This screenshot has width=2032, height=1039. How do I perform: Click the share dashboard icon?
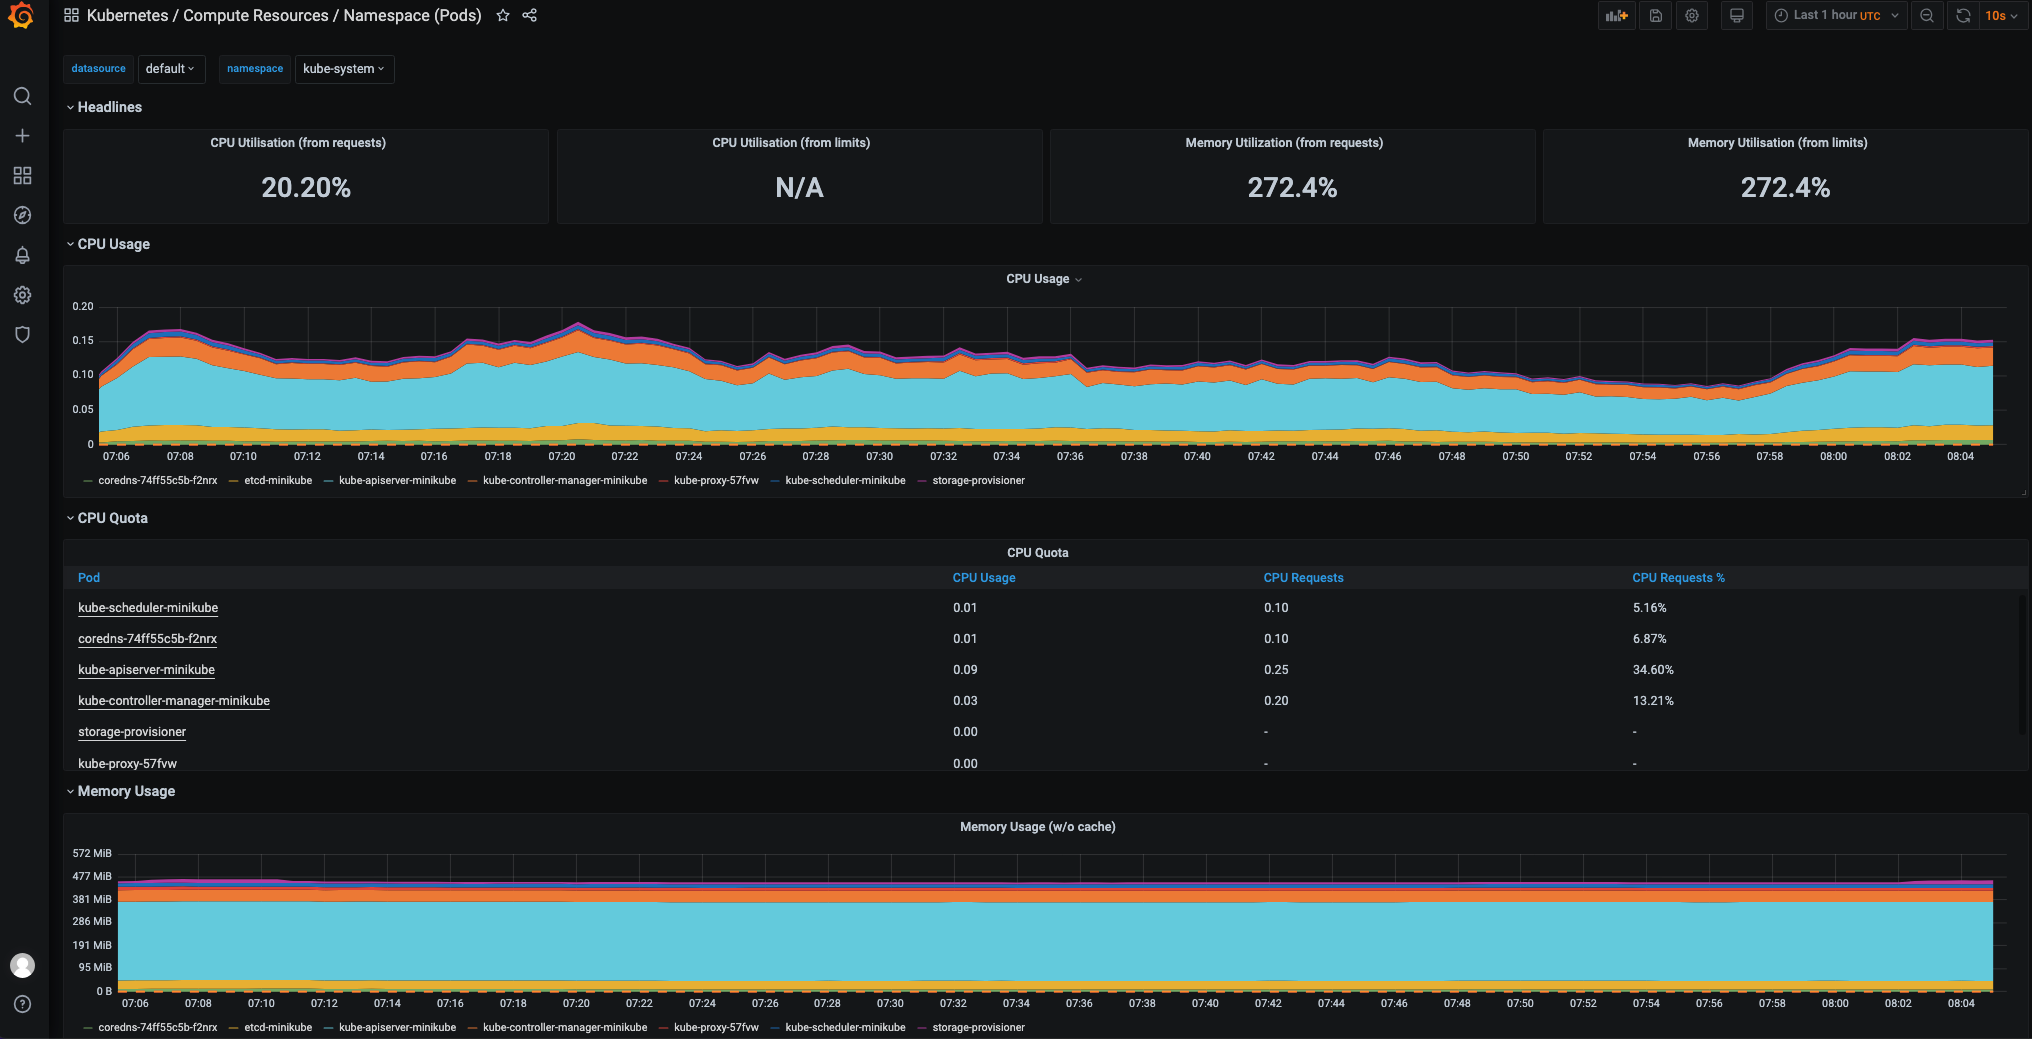[530, 15]
